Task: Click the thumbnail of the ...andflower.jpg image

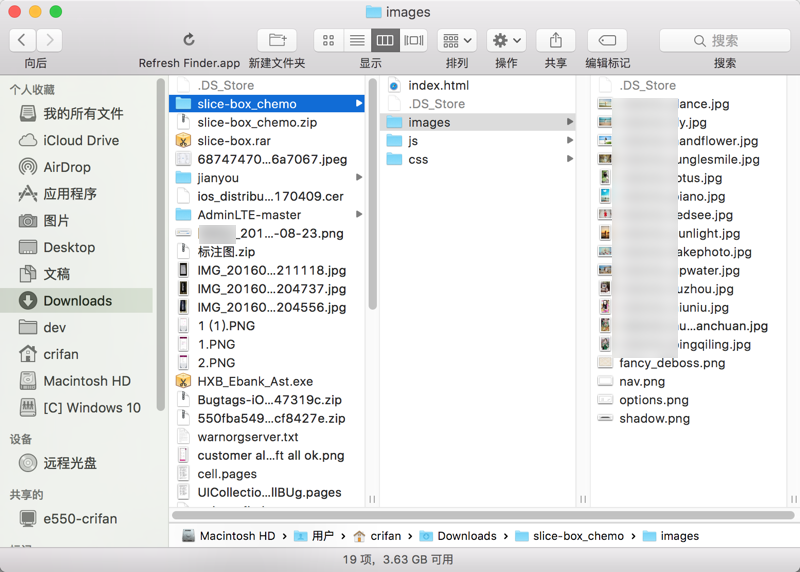Action: coord(605,140)
